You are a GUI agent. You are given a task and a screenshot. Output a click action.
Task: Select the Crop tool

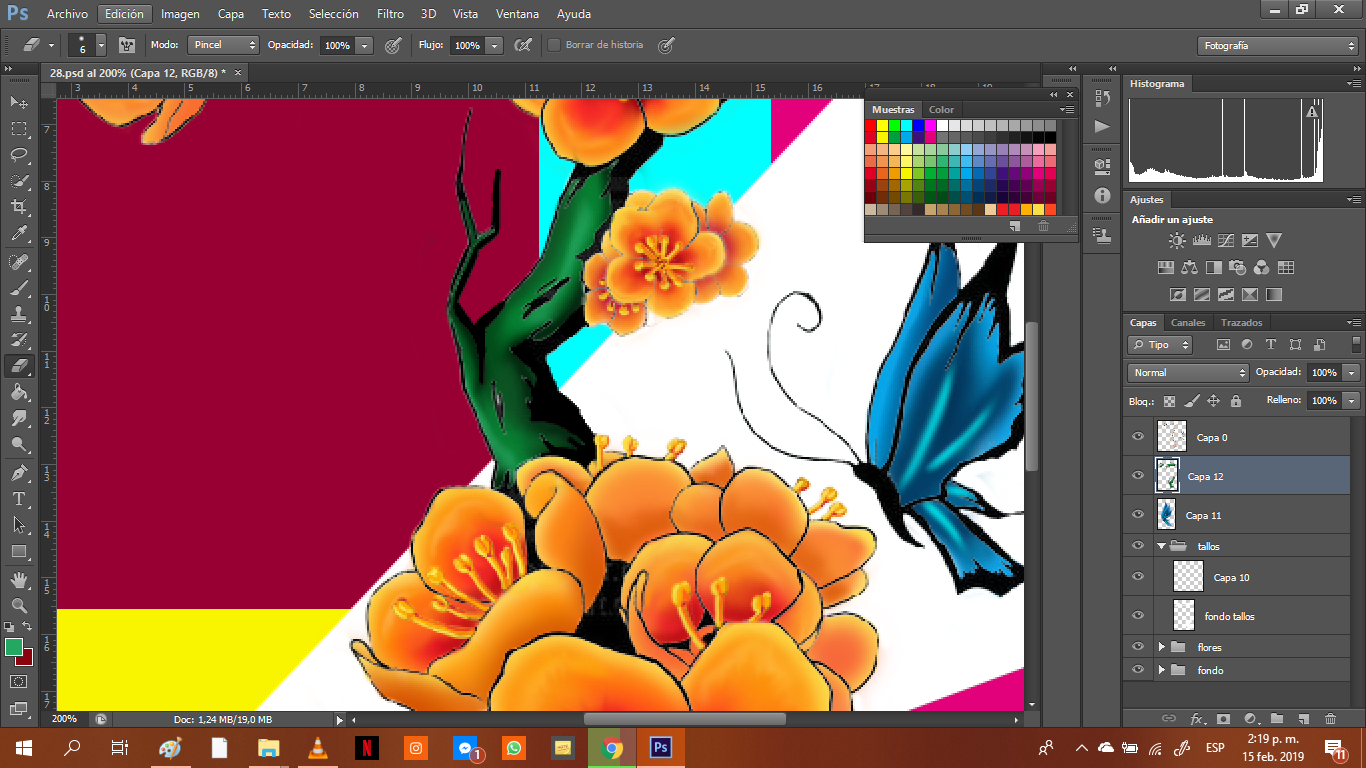tap(19, 207)
